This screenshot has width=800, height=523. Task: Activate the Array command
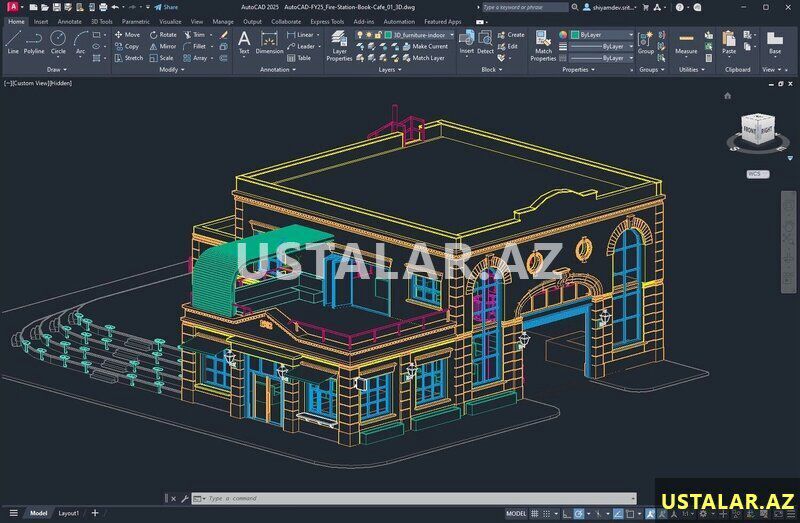pyautogui.click(x=195, y=58)
